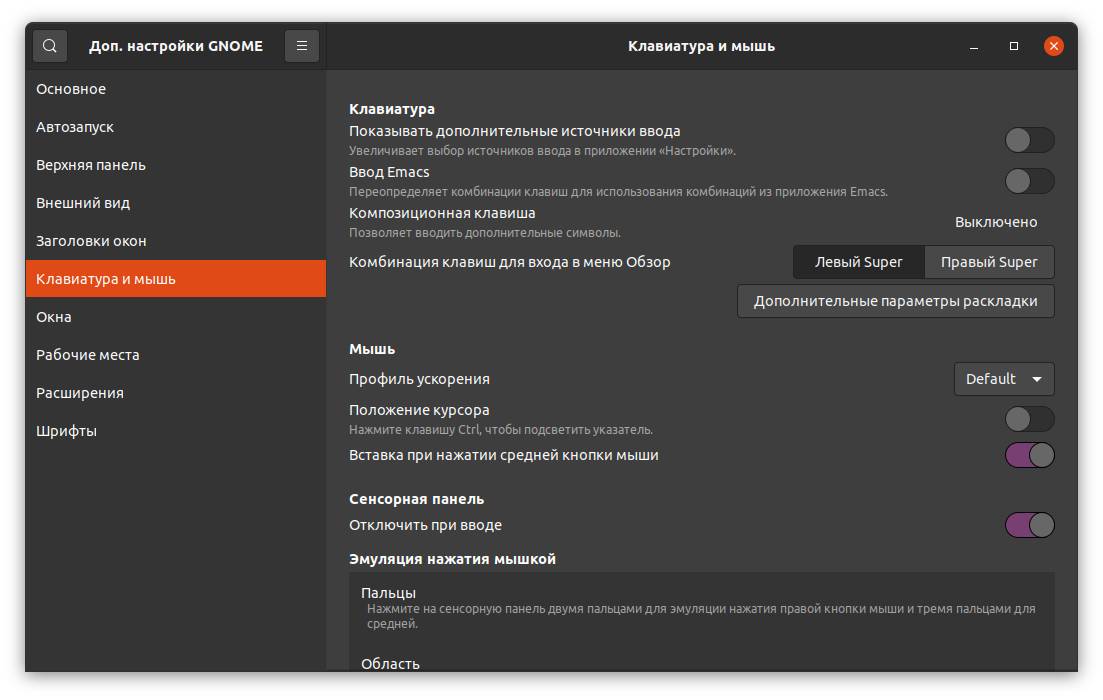Select Левый Super for Overview shortcut
Viewport: 1103px width, 700px height.
click(858, 262)
